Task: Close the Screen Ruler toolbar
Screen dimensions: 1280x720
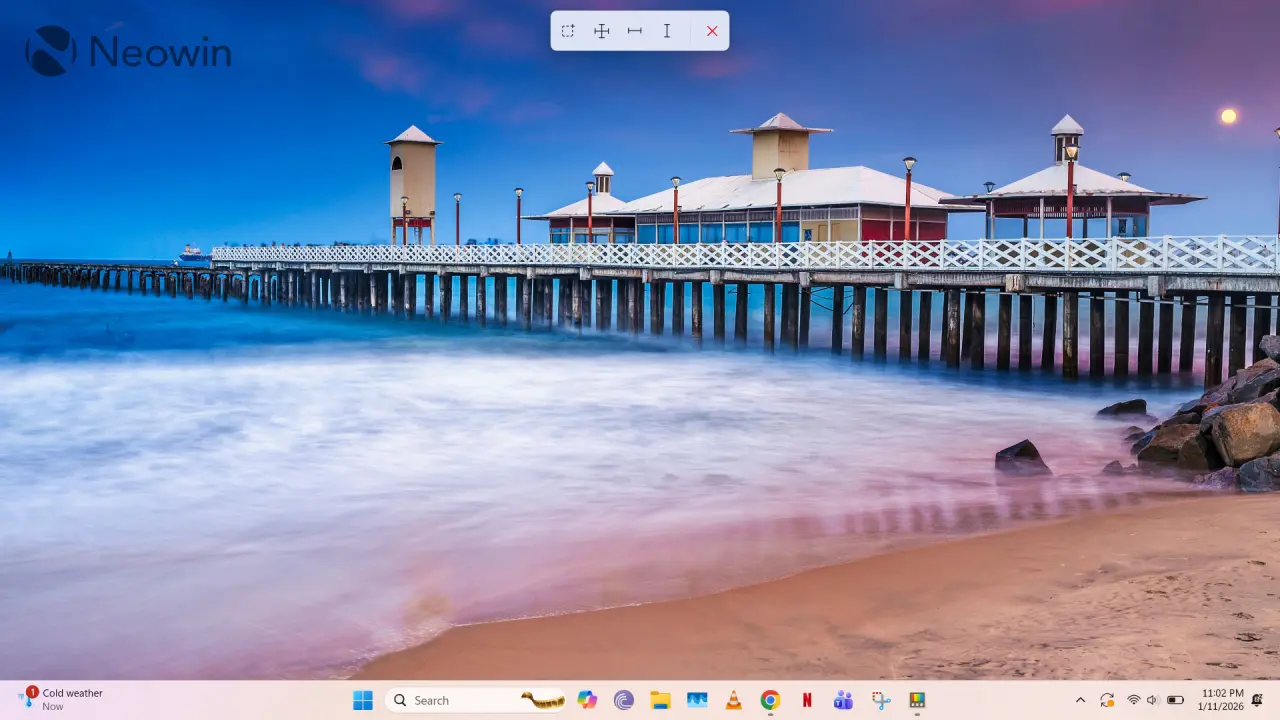Action: 711,31
